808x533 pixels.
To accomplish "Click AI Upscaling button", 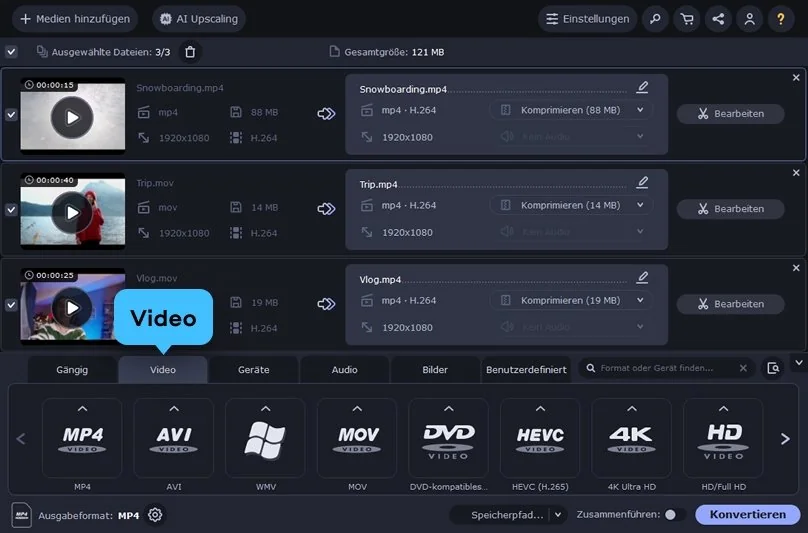I will click(199, 19).
